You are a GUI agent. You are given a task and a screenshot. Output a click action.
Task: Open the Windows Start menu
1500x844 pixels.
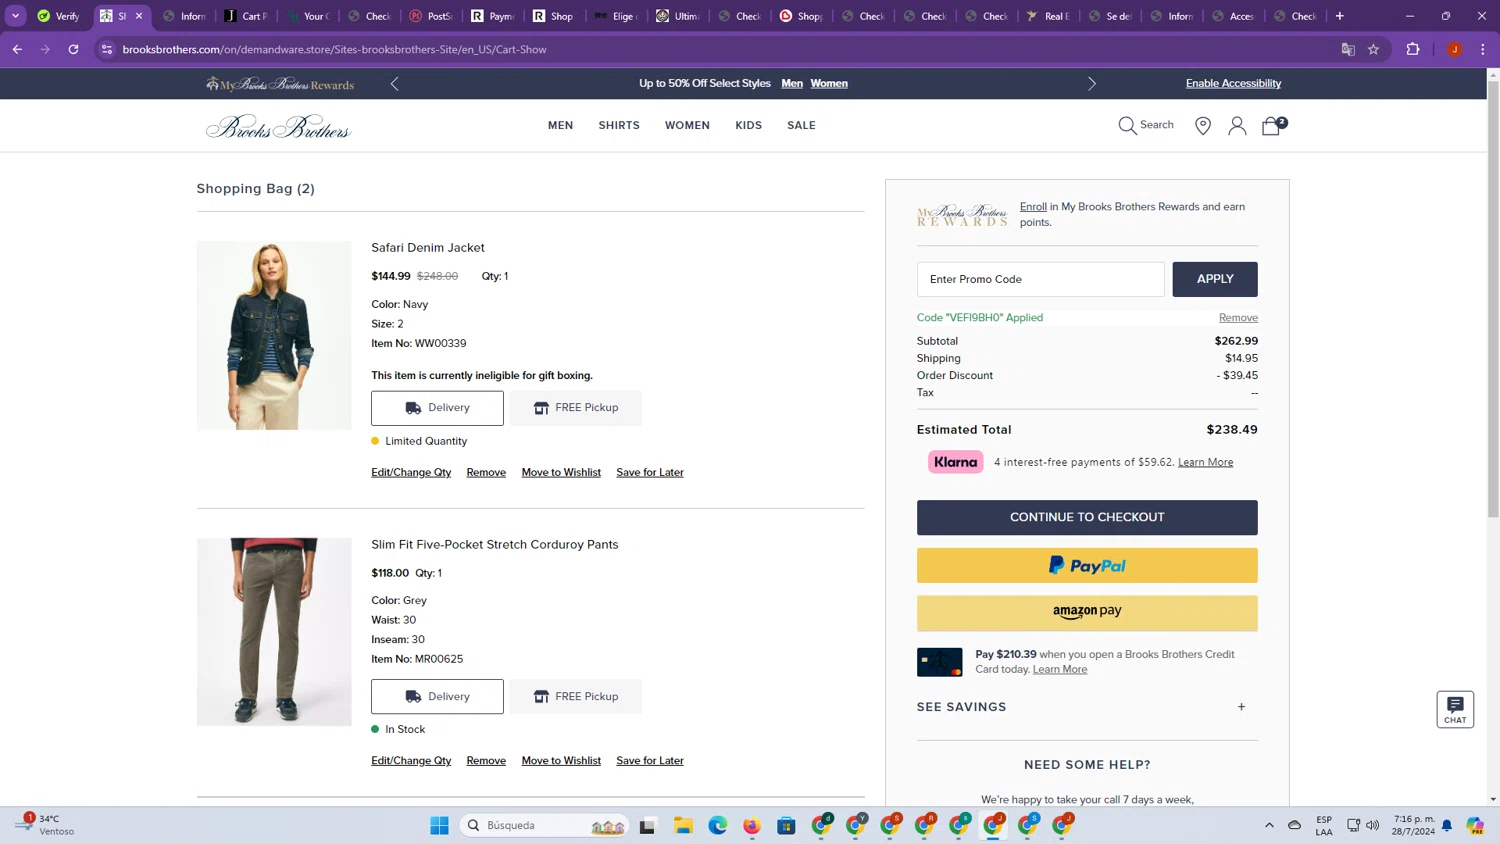[439, 825]
